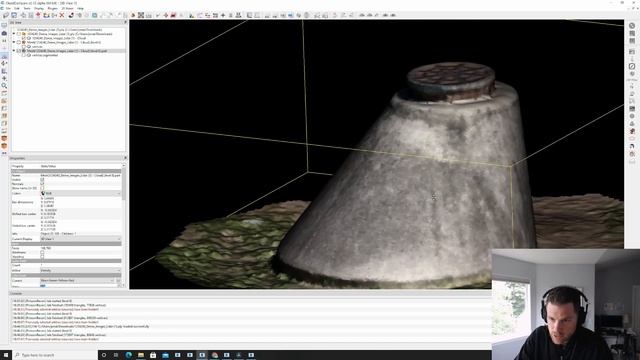Click the highlighted icon in left view toolbar
Viewport: 640px width, 360px height.
click(4, 56)
